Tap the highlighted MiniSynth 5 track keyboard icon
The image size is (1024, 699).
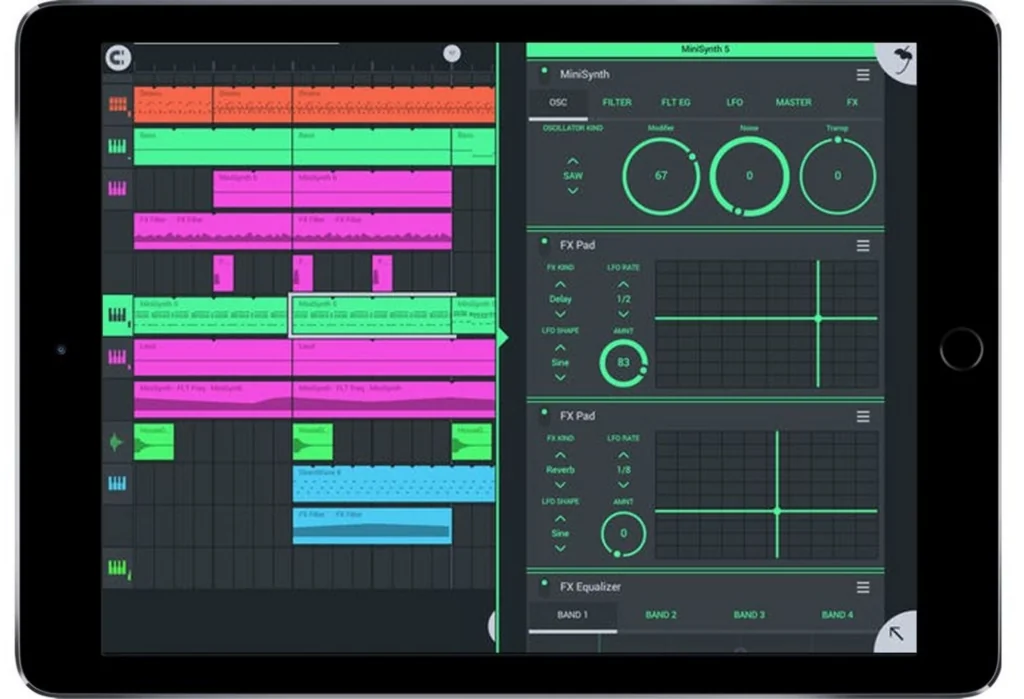(118, 316)
